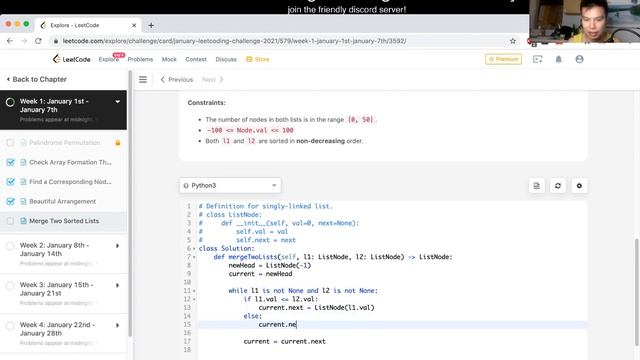The image size is (640, 360).
Task: Fold the while loop at line 11
Action: coord(194,291)
